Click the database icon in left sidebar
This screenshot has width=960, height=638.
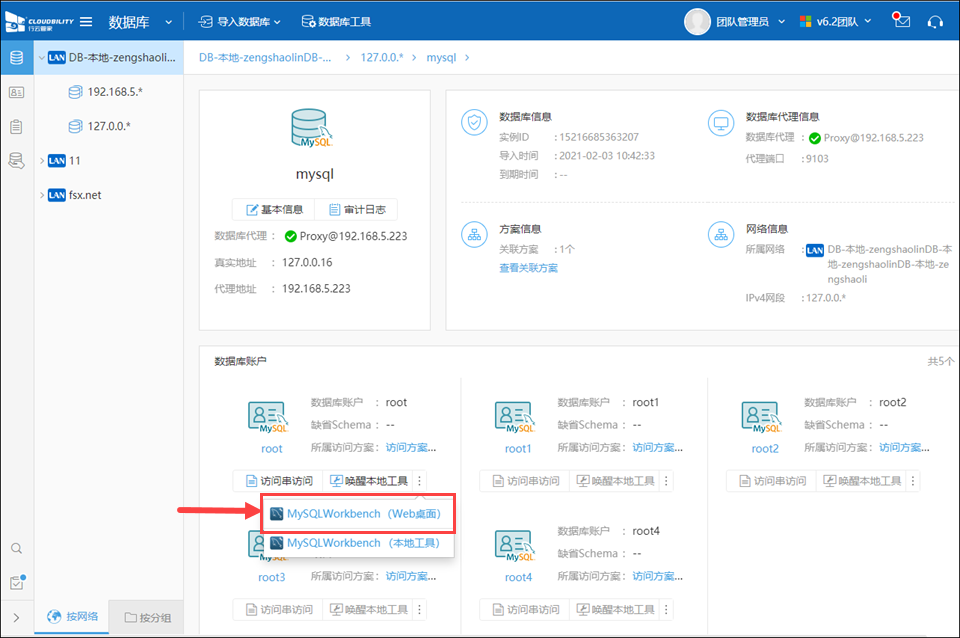point(16,57)
